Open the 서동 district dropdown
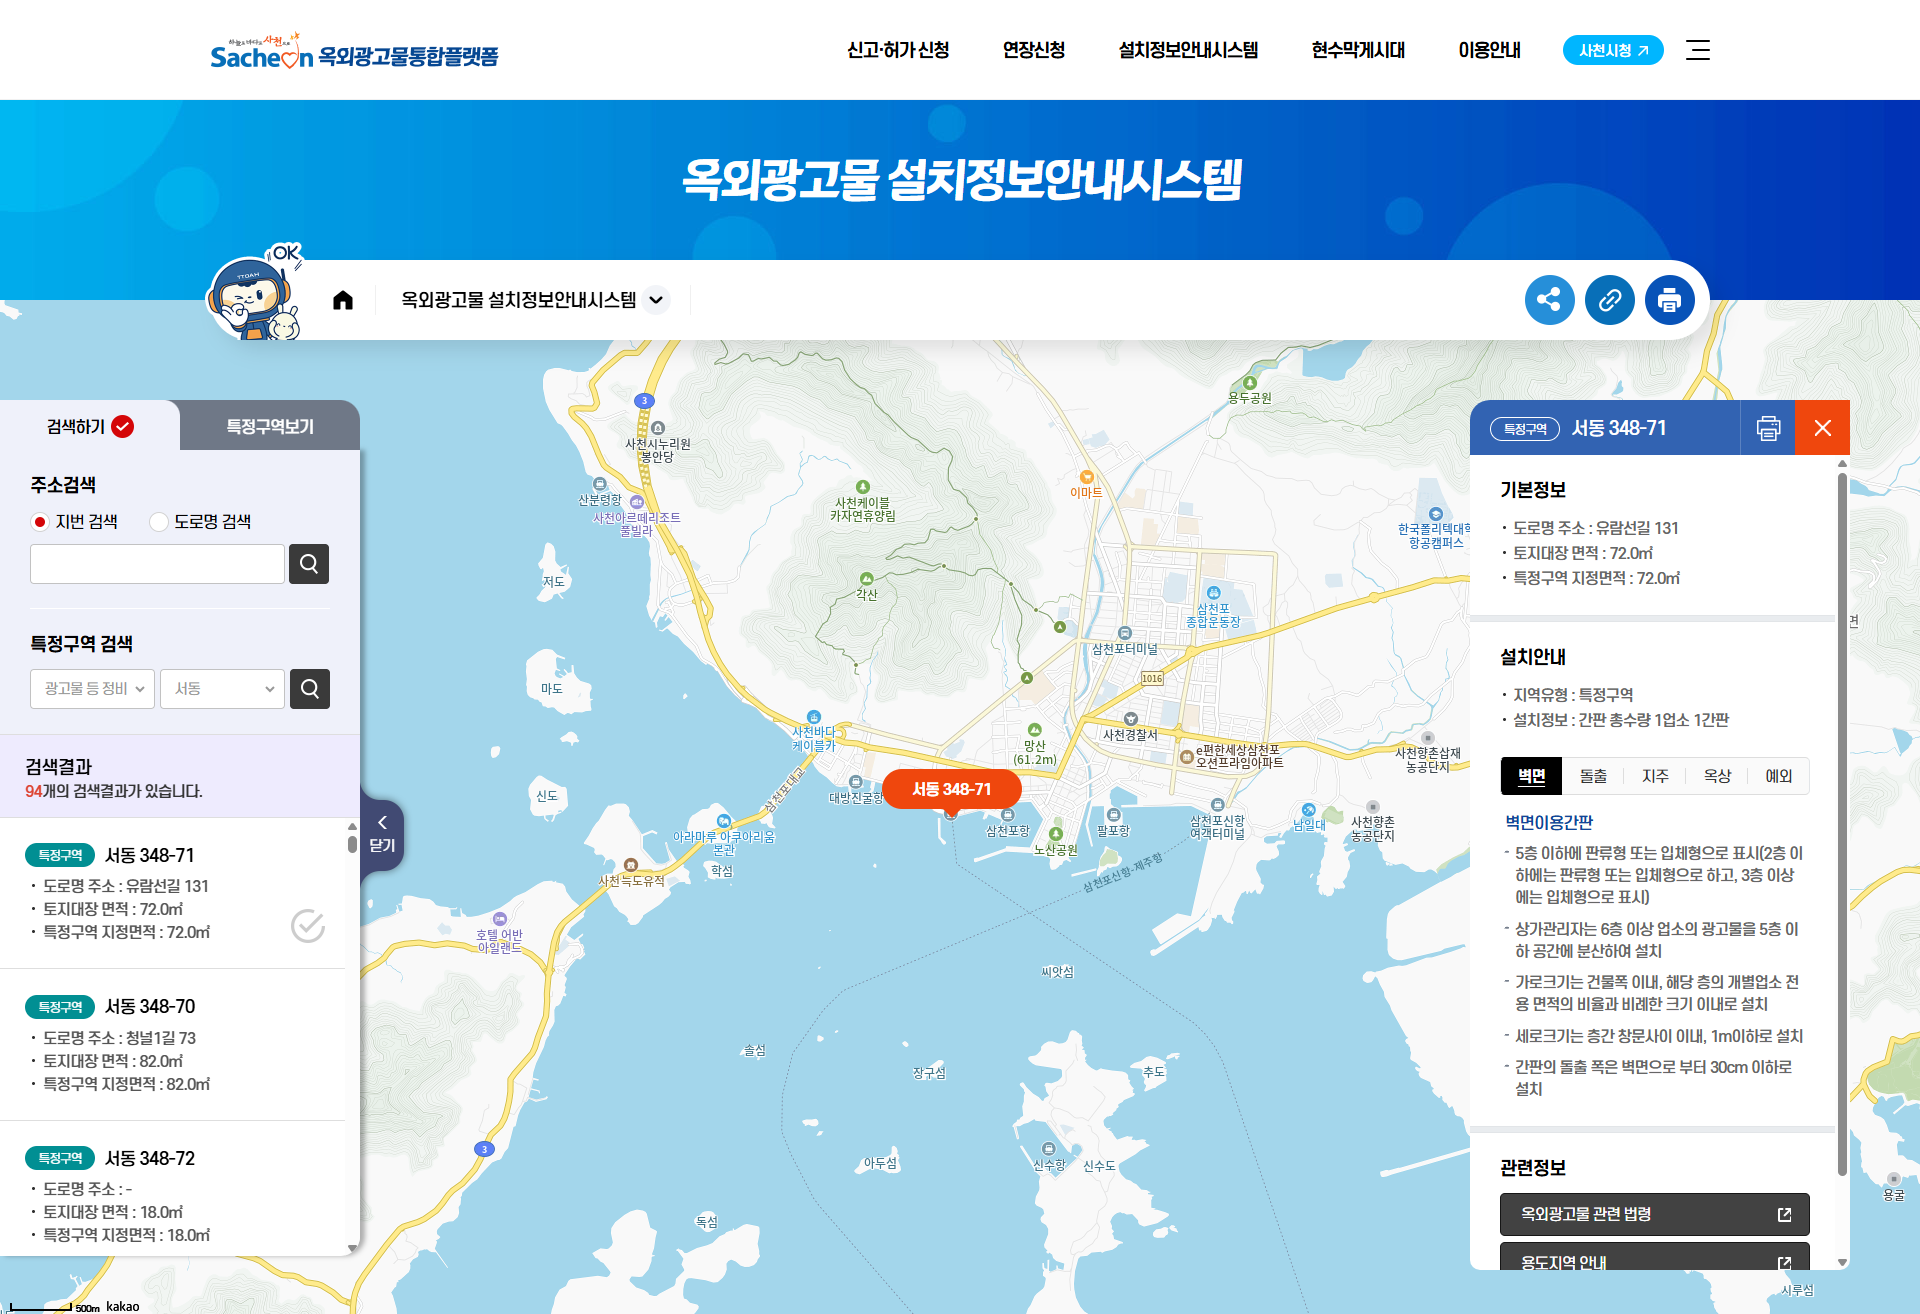 click(222, 688)
